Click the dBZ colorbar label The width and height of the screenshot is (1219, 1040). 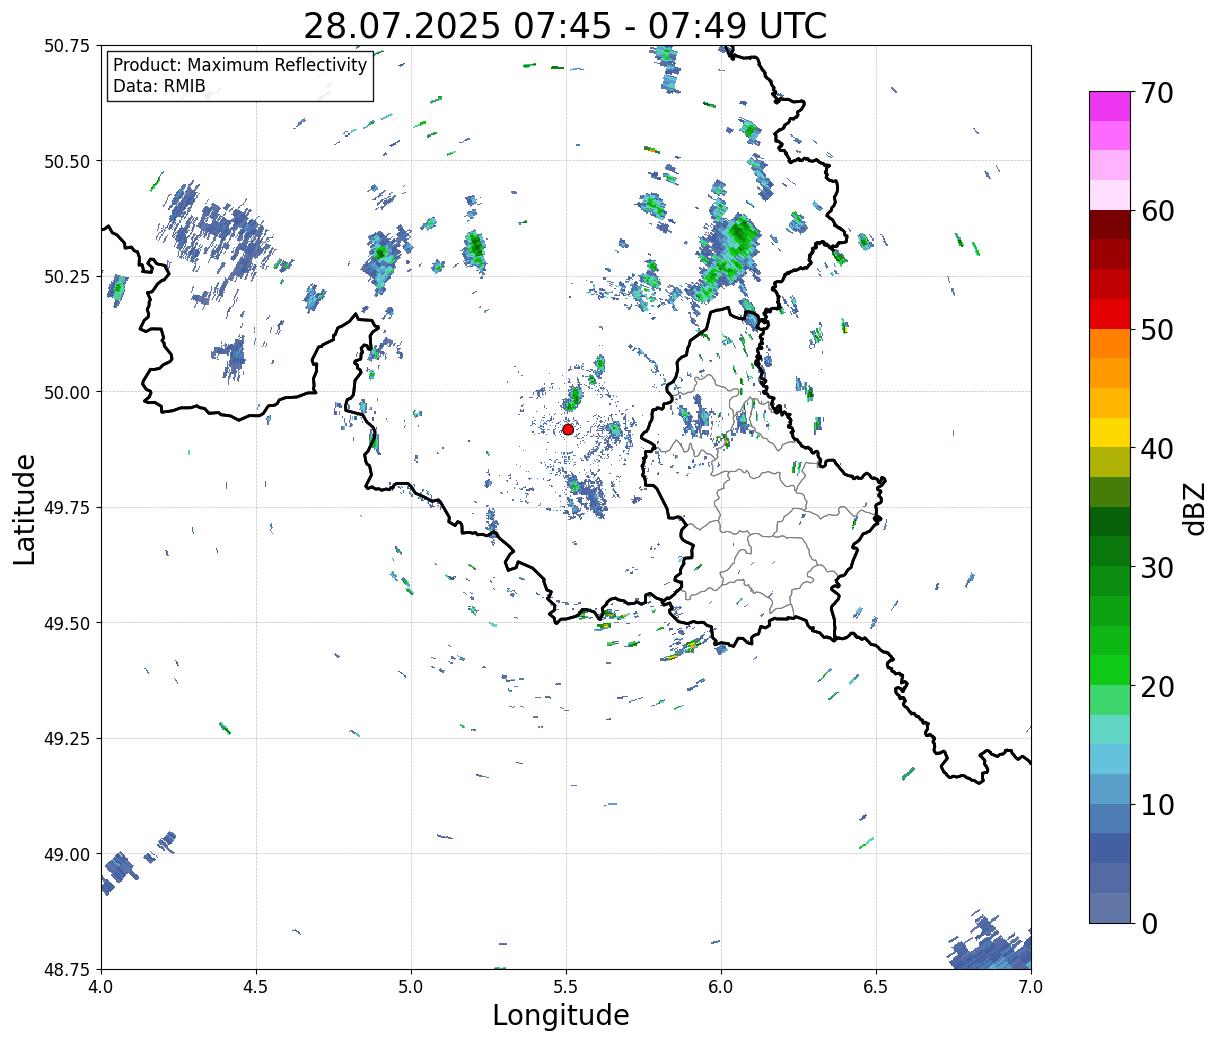1194,508
